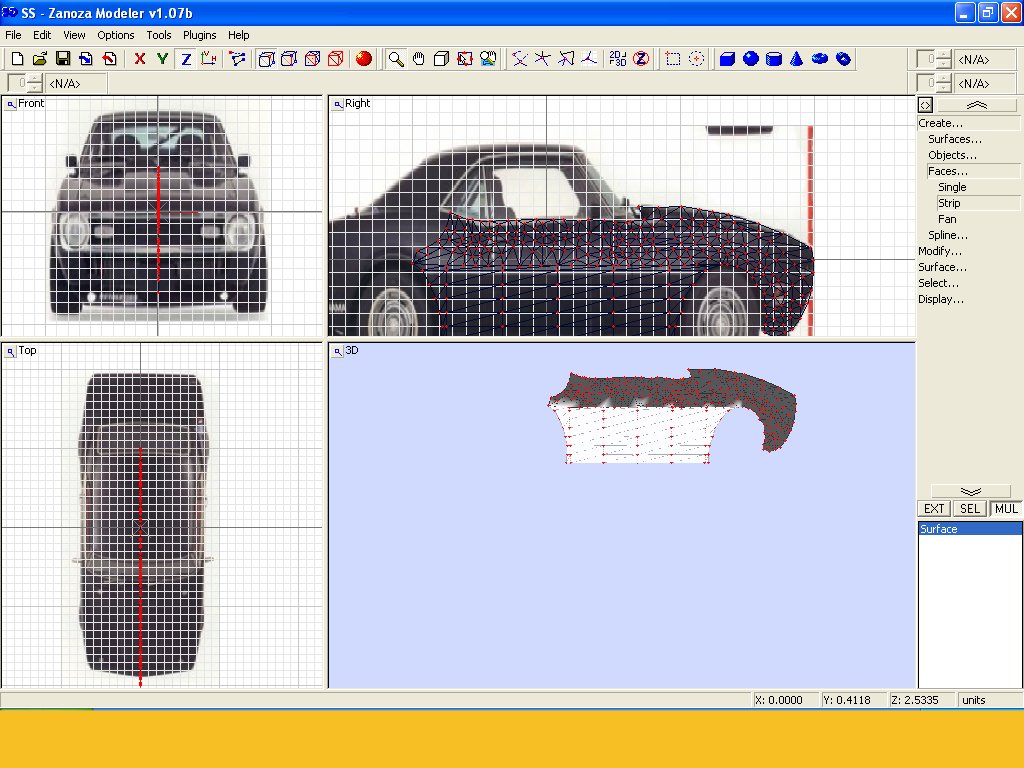Toggle the X axis lock
This screenshot has width=1024, height=768.
point(140,59)
